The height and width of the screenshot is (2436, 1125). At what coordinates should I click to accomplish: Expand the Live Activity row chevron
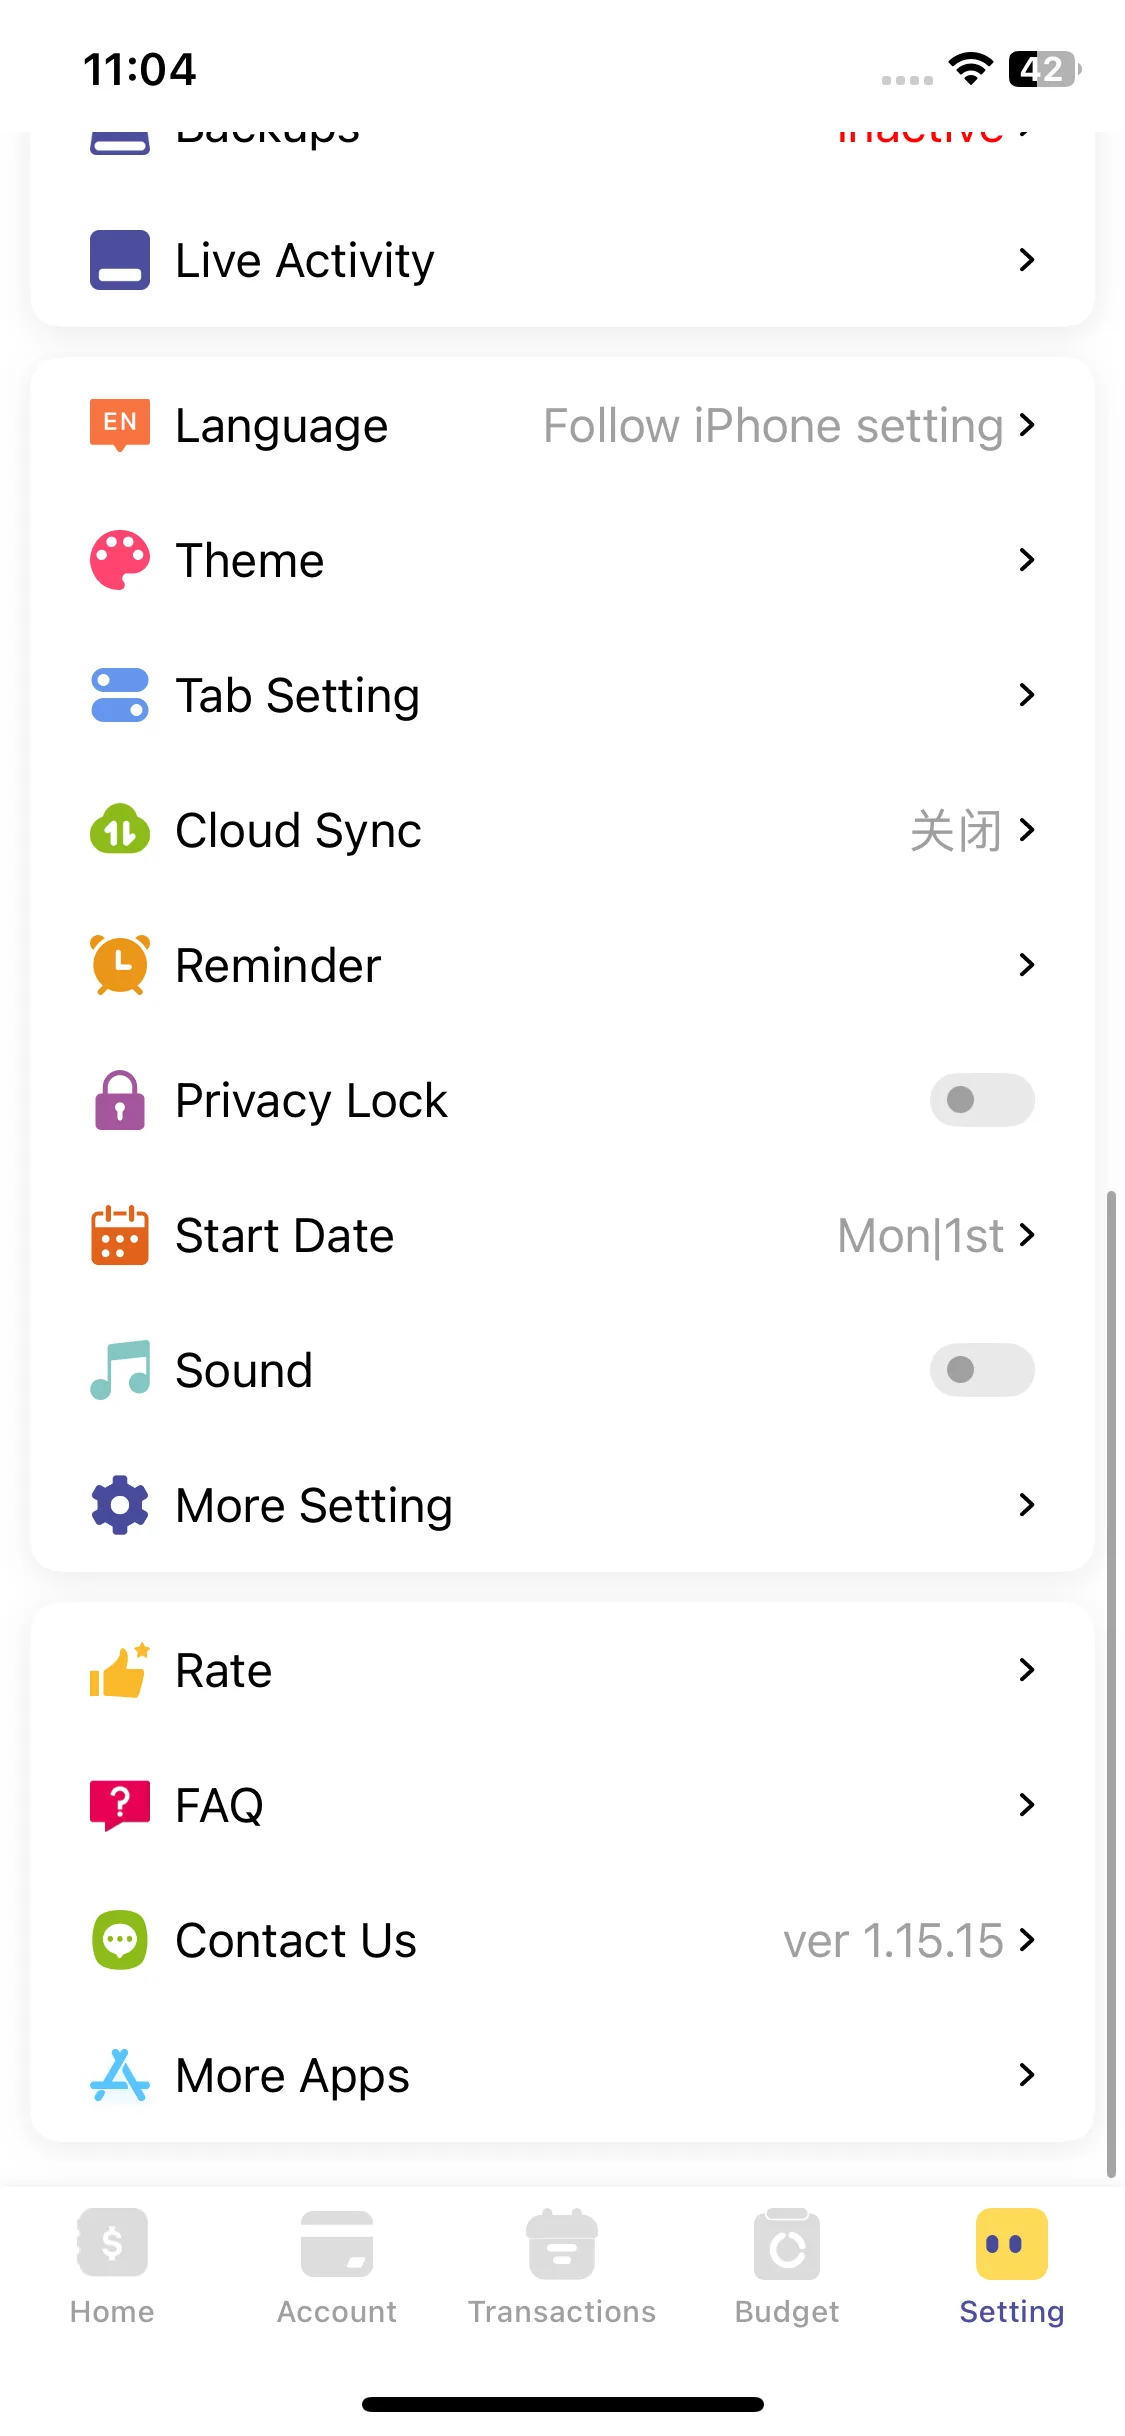pyautogui.click(x=1026, y=260)
